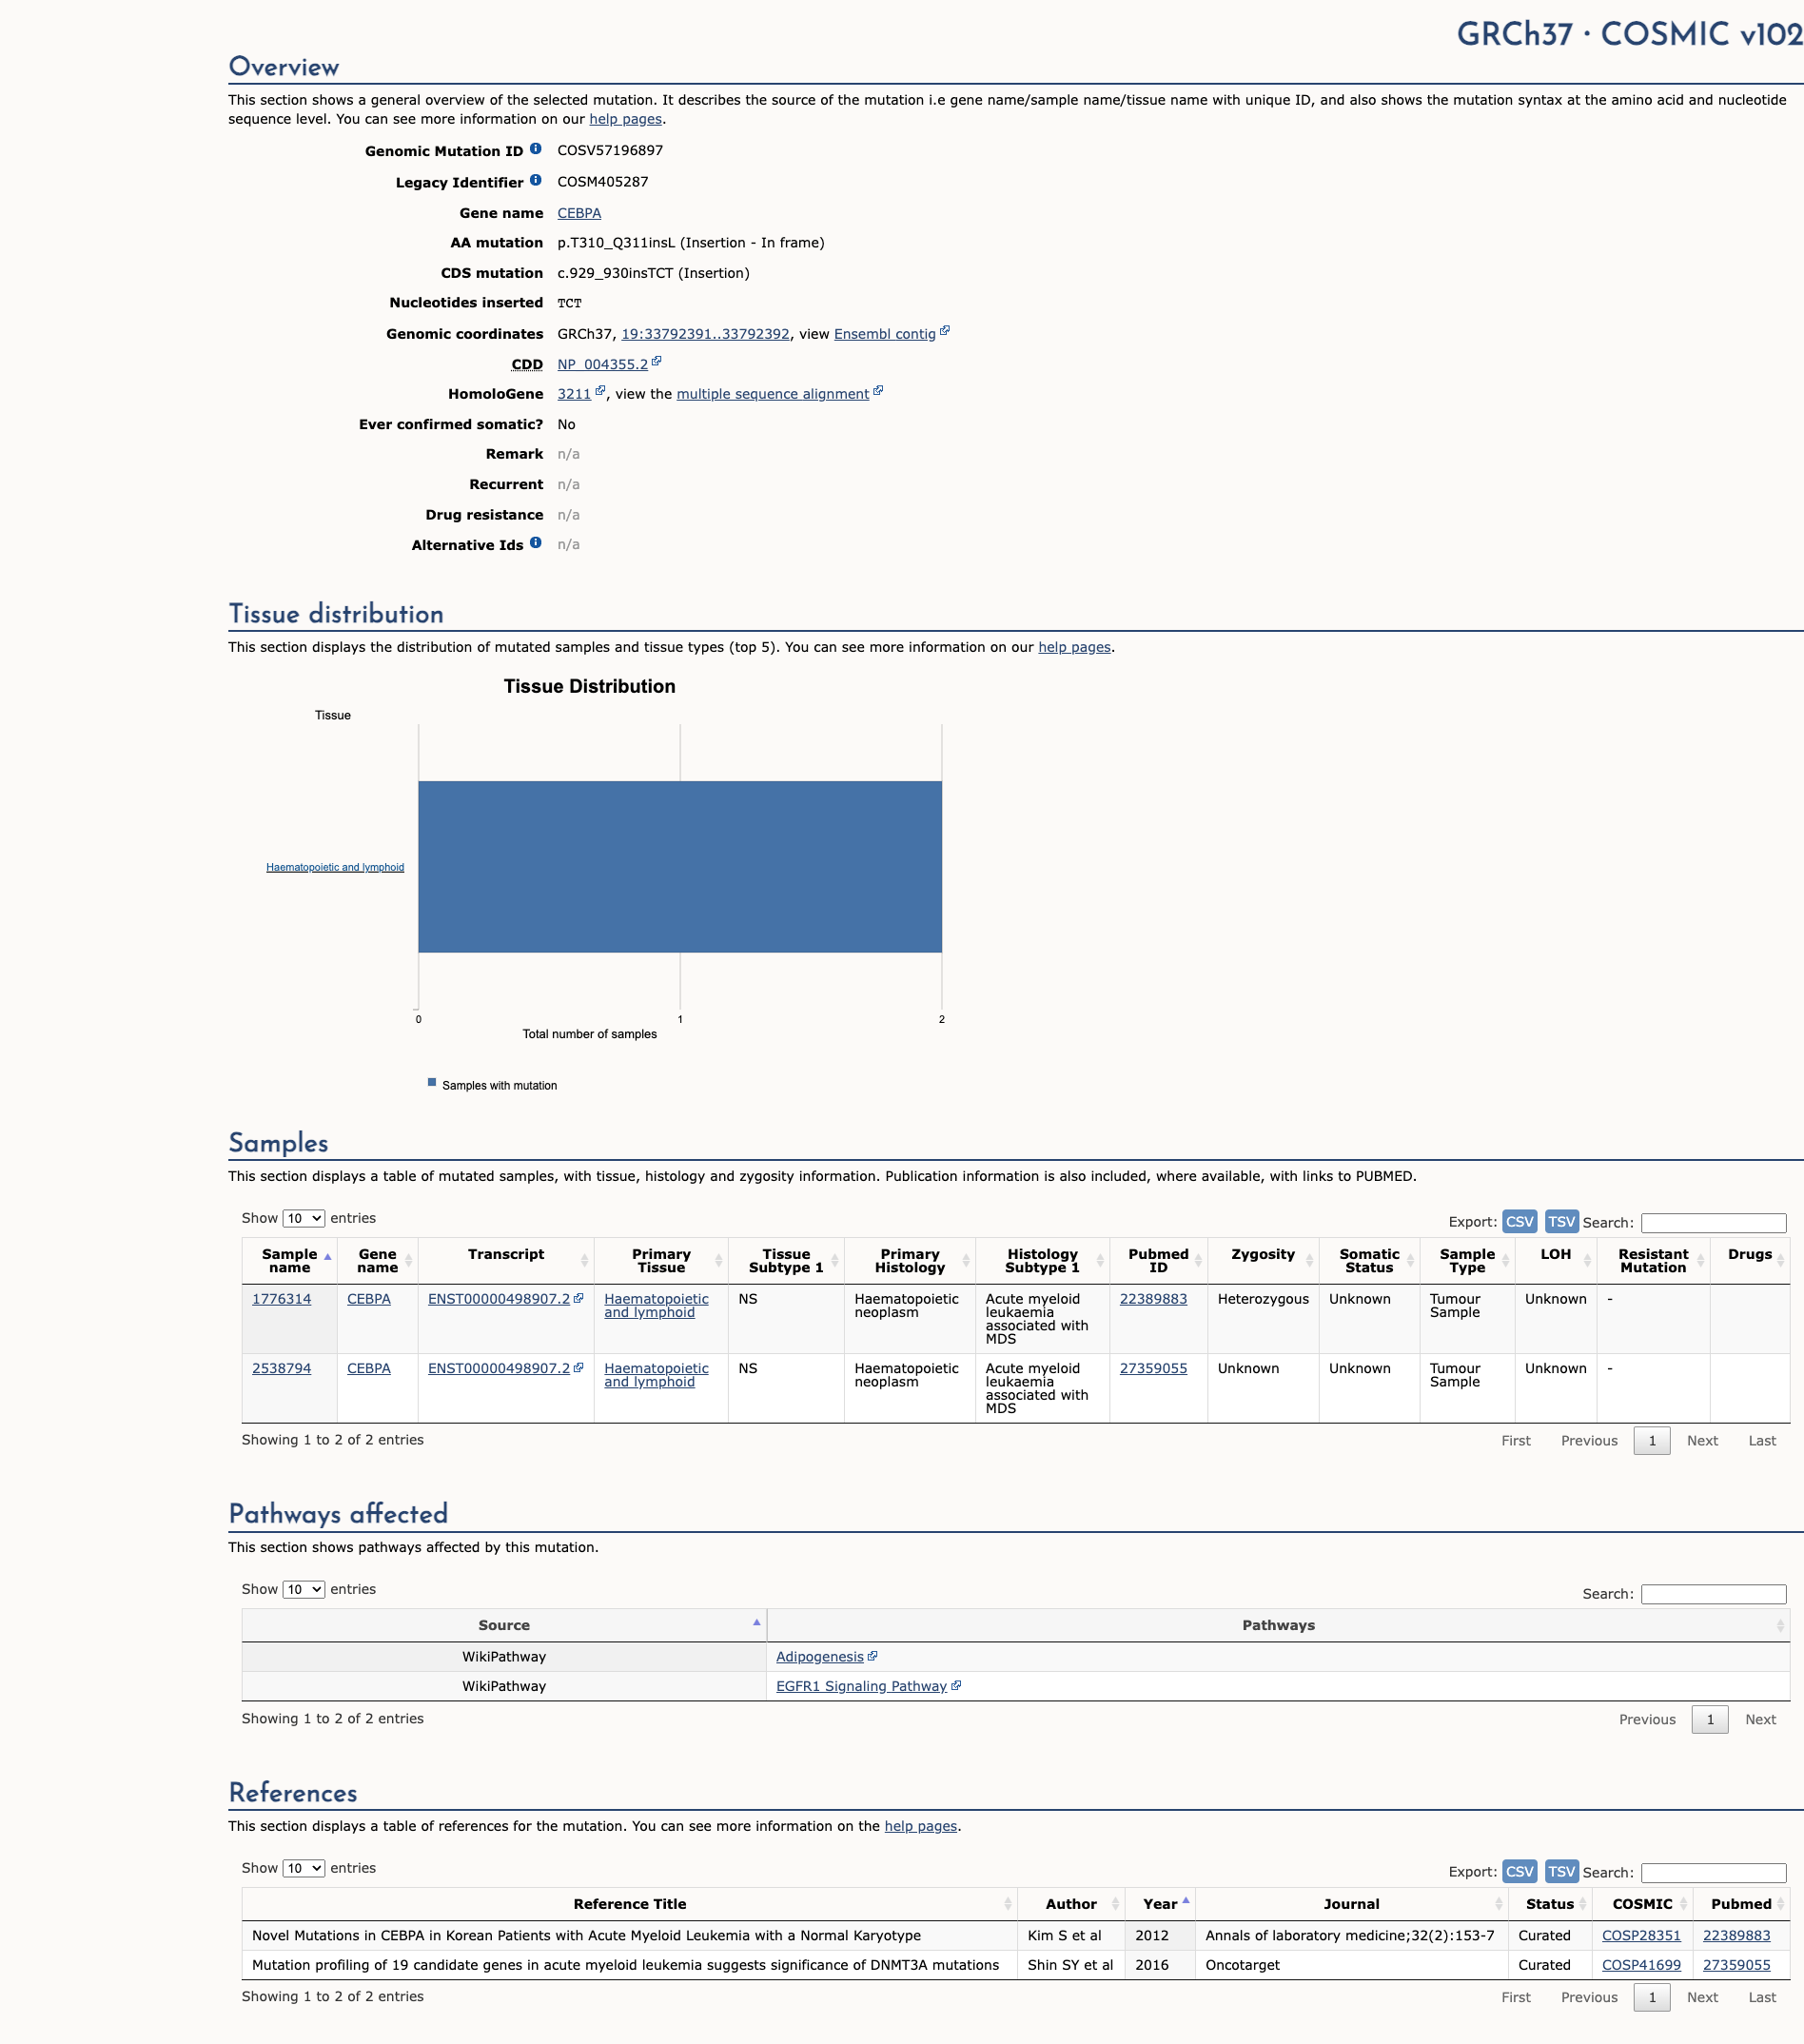1804x2044 pixels.
Task: Click the Pathways affected search field
Action: (x=1713, y=1593)
